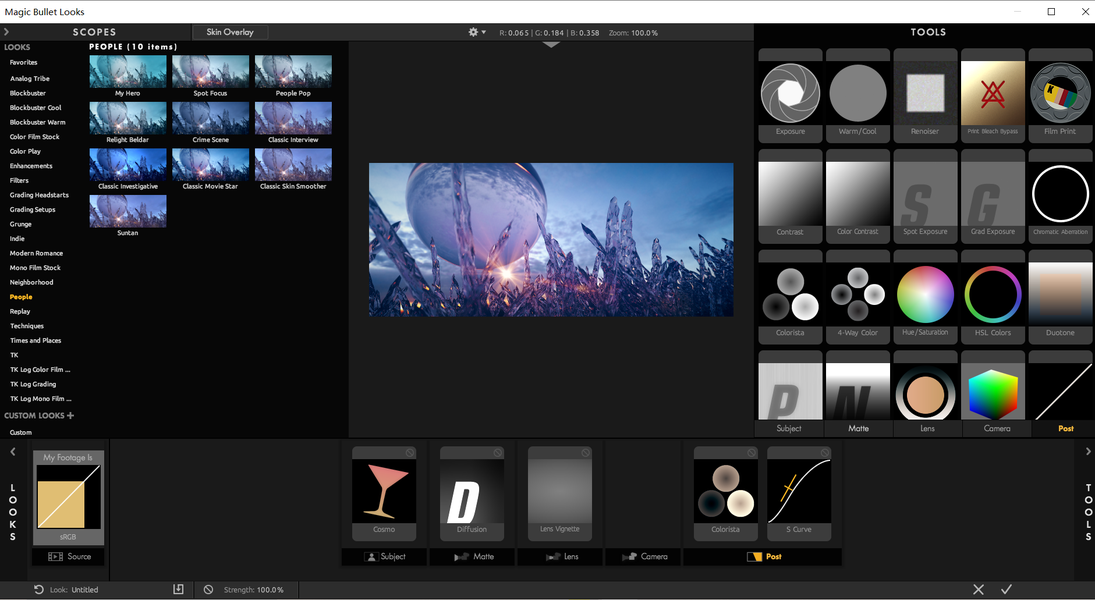Select the Matte section in the chain
Viewport: 1095px width, 600px height.
click(x=472, y=557)
